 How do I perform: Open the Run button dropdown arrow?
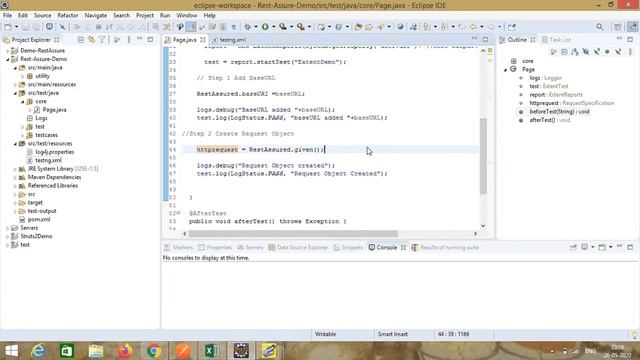pyautogui.click(x=273, y=27)
